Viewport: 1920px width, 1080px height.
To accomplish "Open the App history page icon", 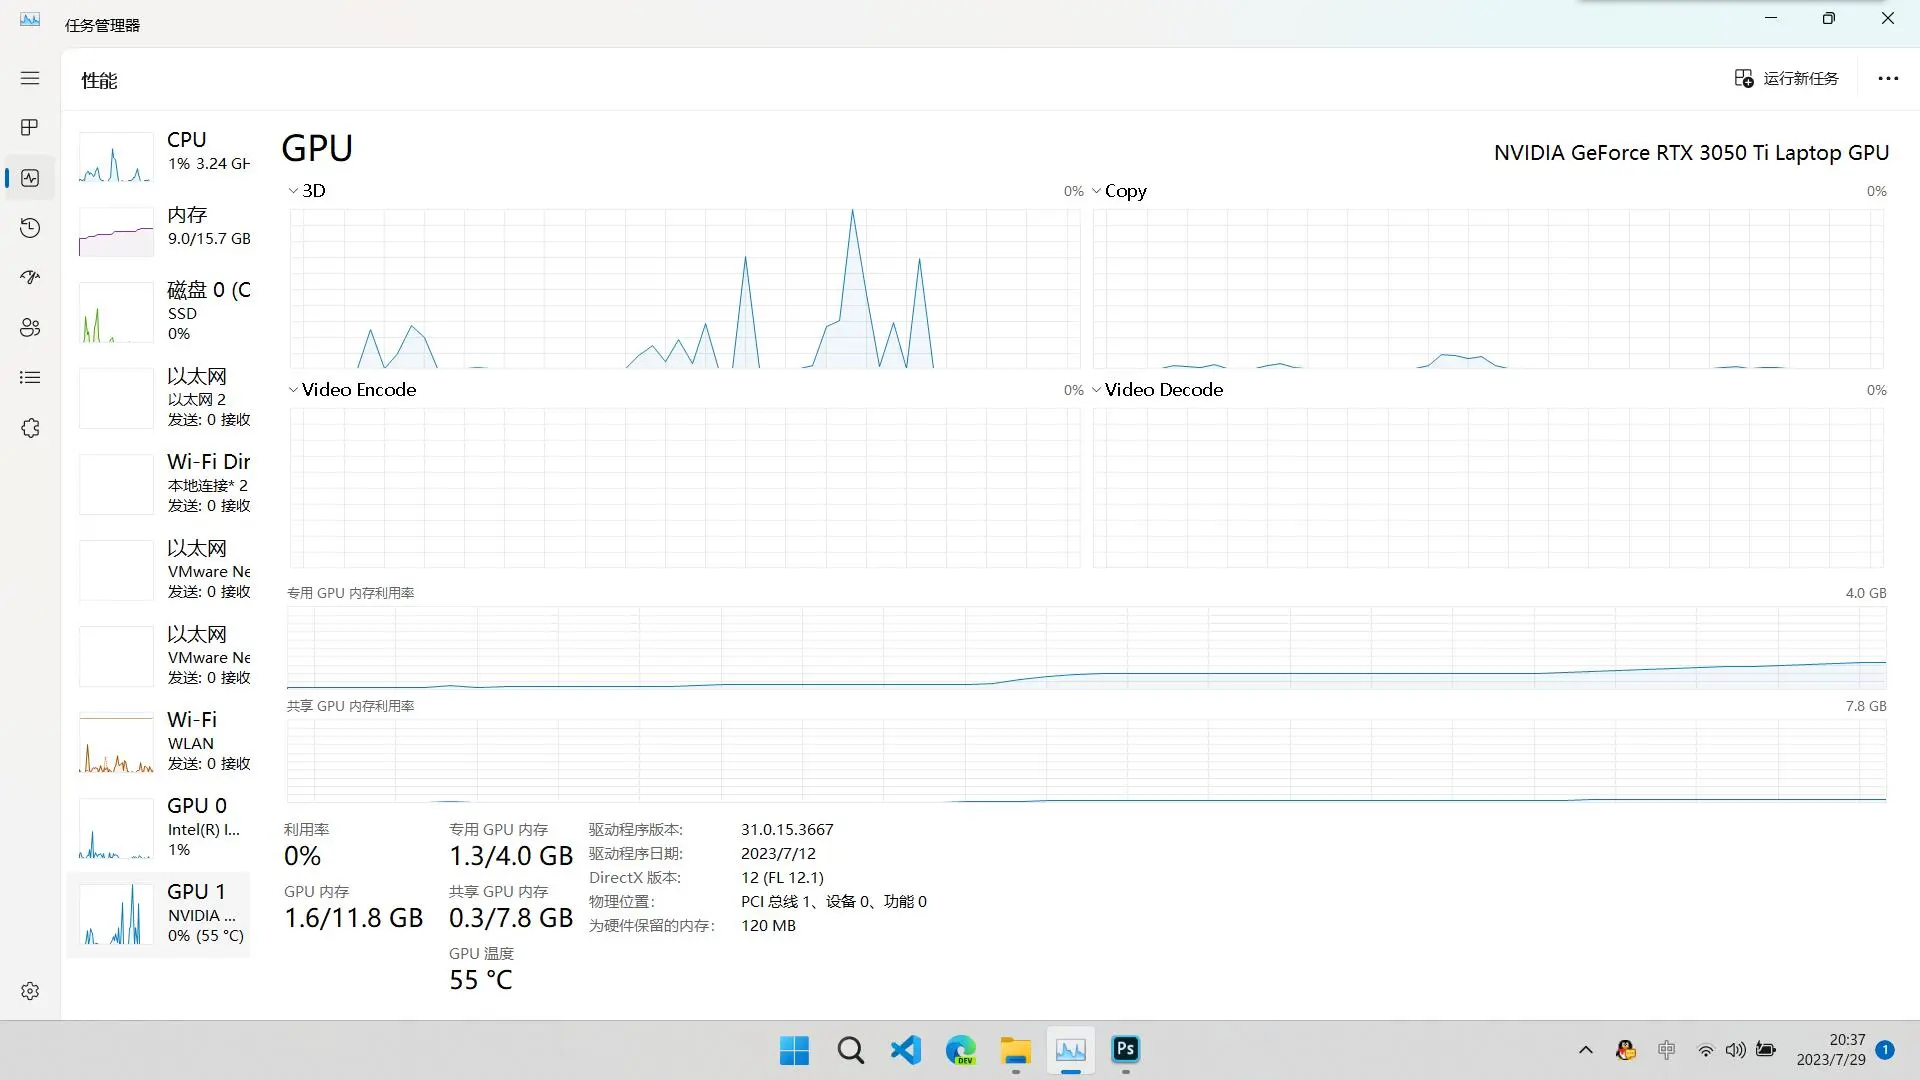I will pyautogui.click(x=30, y=228).
